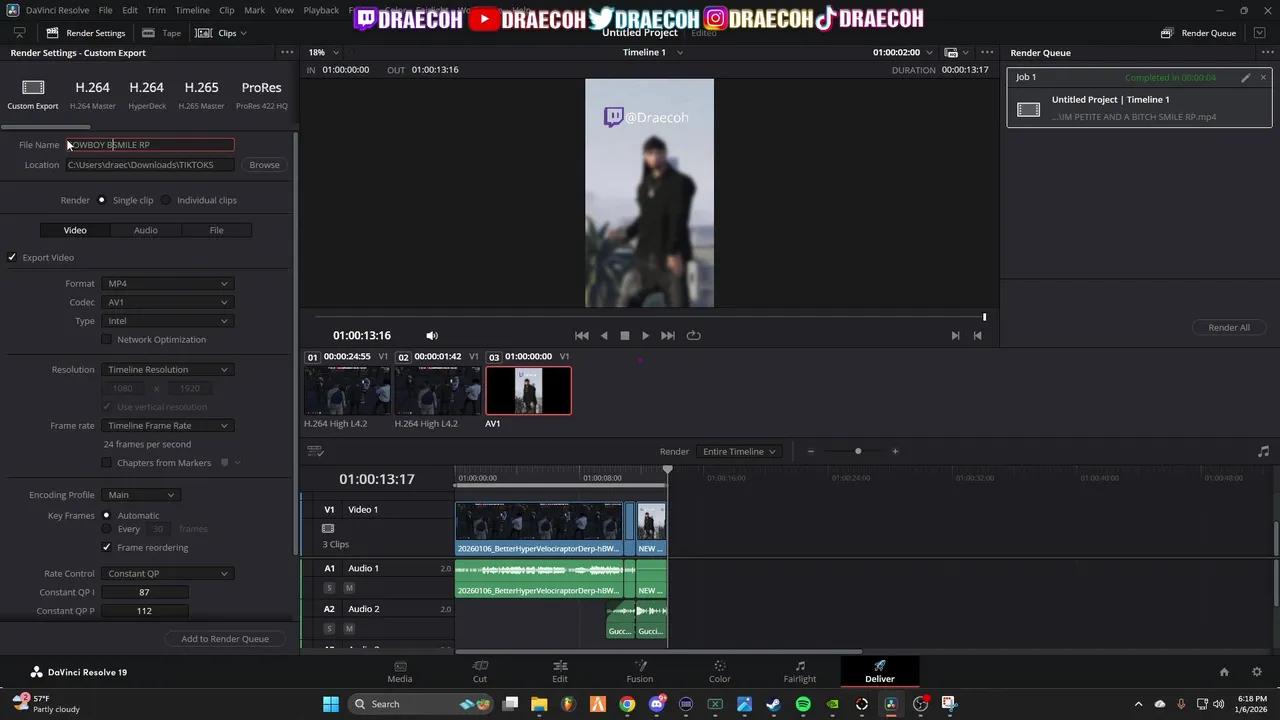Select the Custom Export preset

(x=33, y=94)
